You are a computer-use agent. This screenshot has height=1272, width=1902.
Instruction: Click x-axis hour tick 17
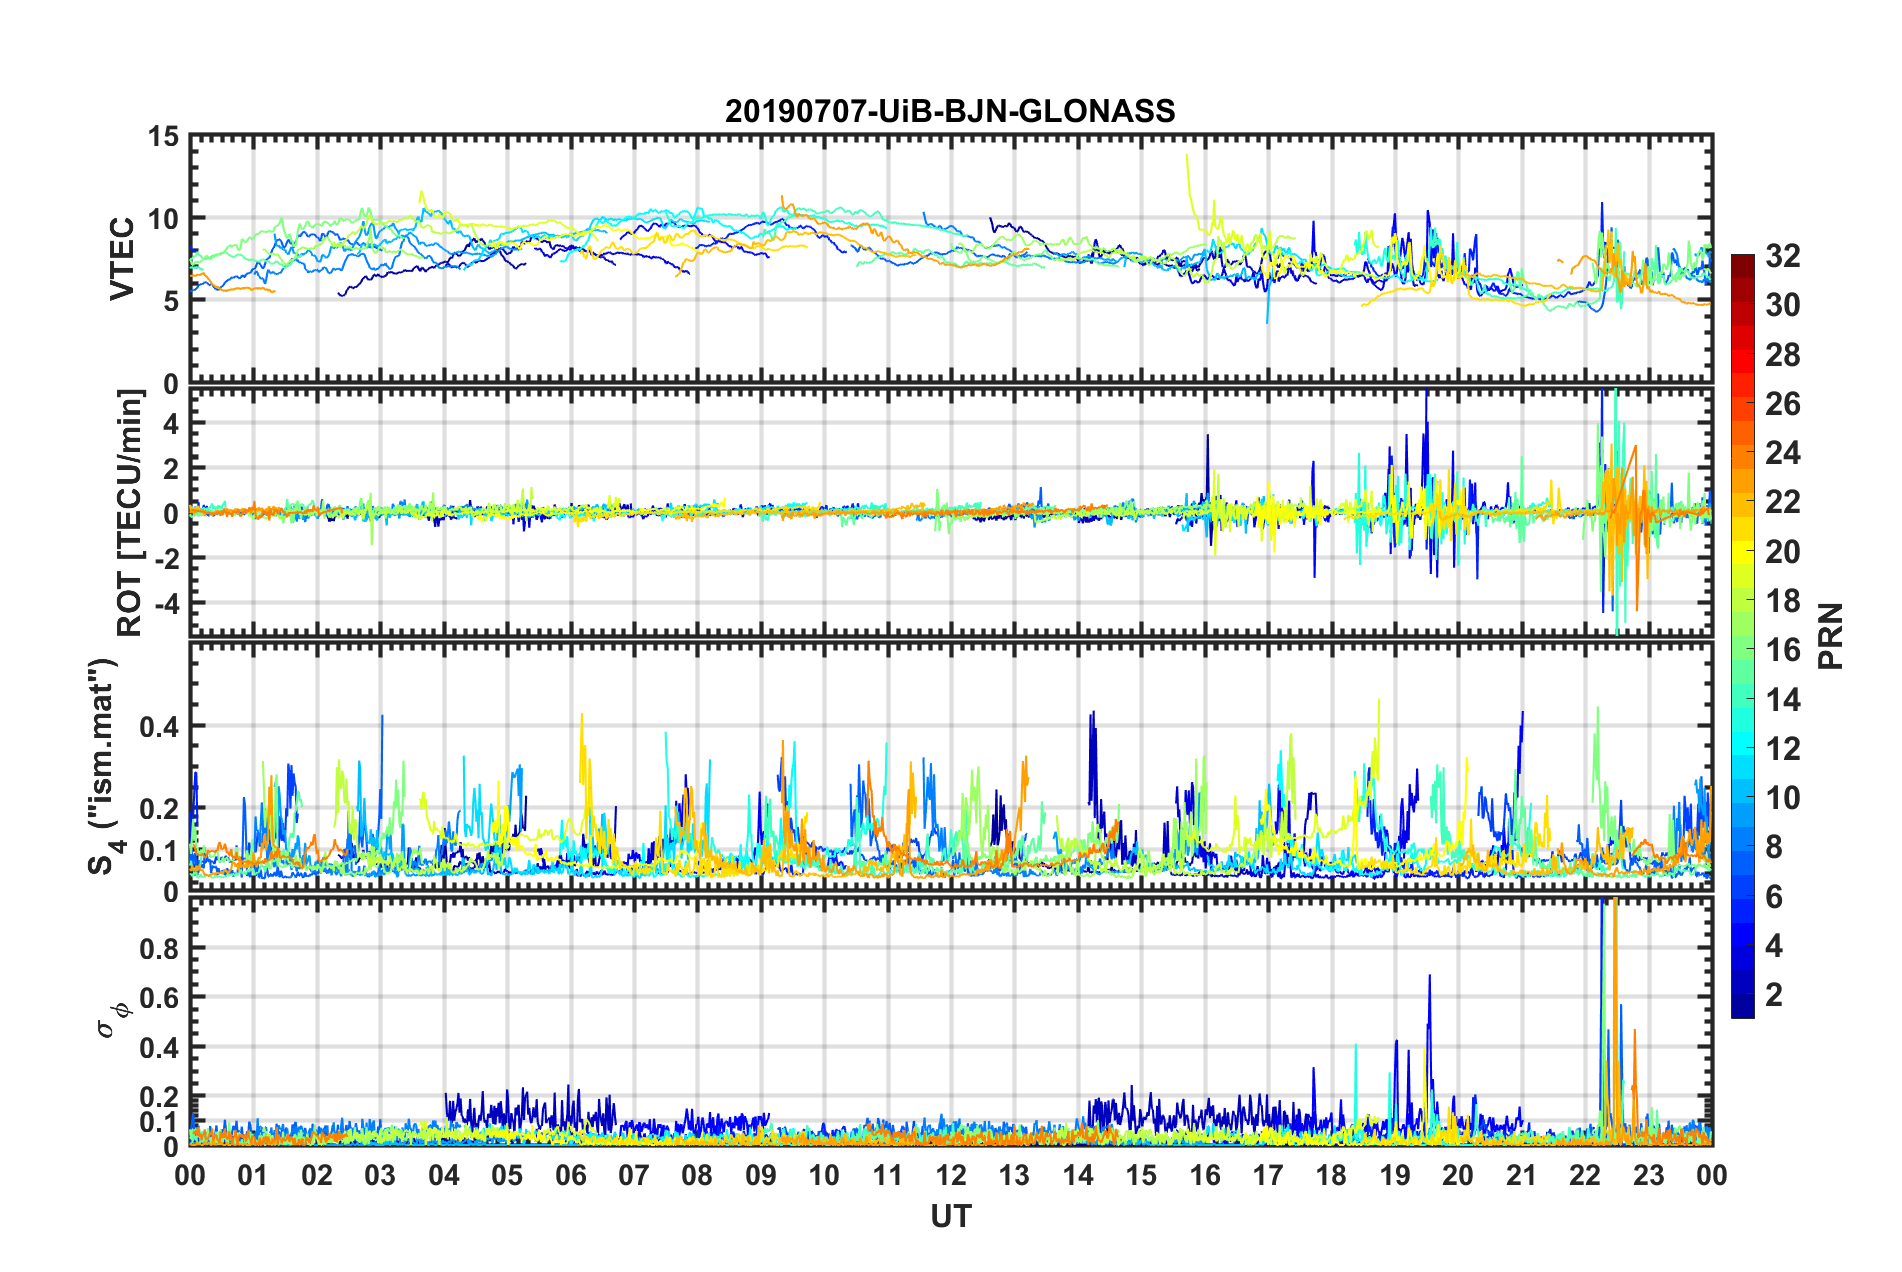coord(1268,1175)
